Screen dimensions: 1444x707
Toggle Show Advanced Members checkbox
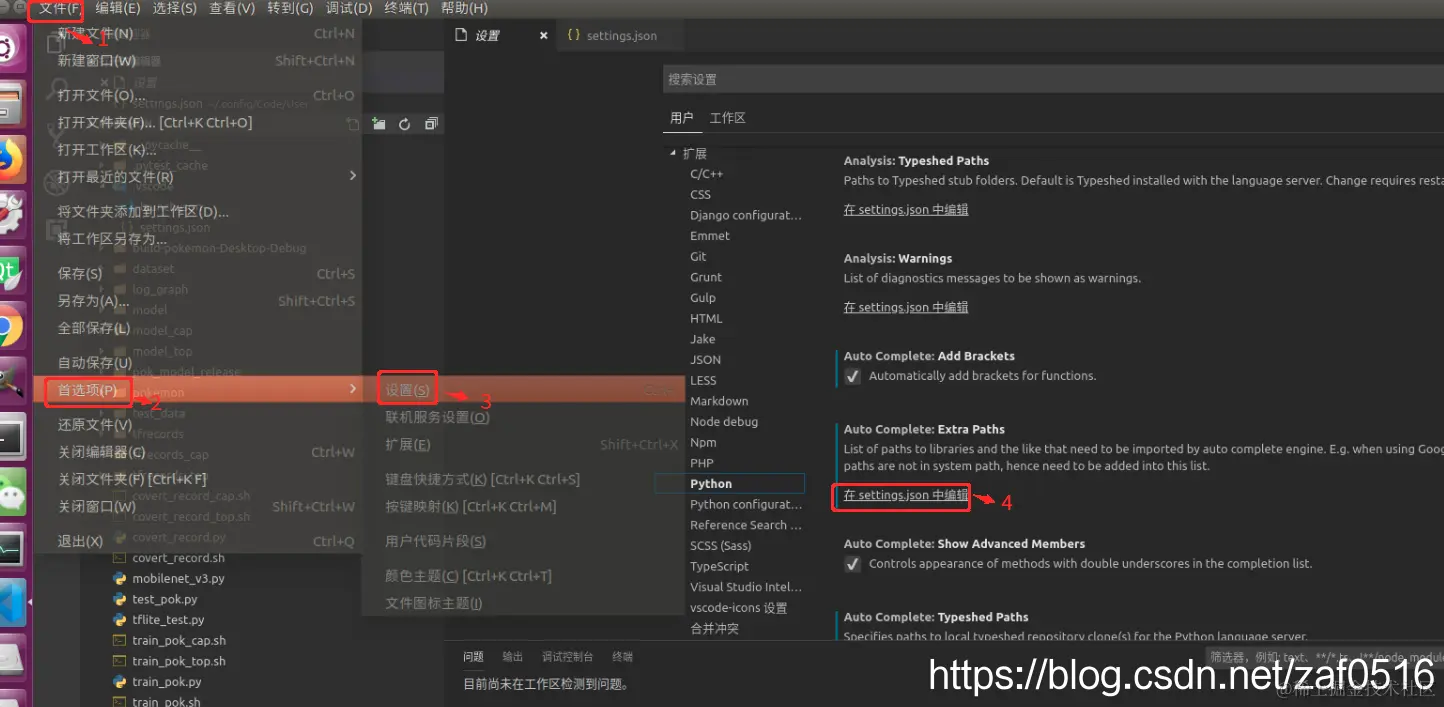[852, 564]
